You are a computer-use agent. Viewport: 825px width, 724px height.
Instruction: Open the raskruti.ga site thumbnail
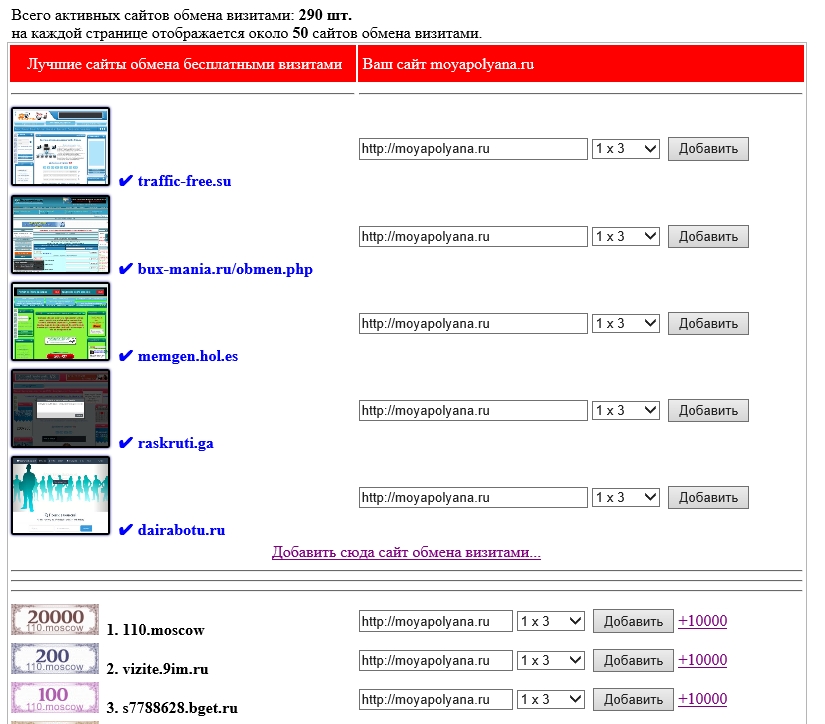point(61,409)
